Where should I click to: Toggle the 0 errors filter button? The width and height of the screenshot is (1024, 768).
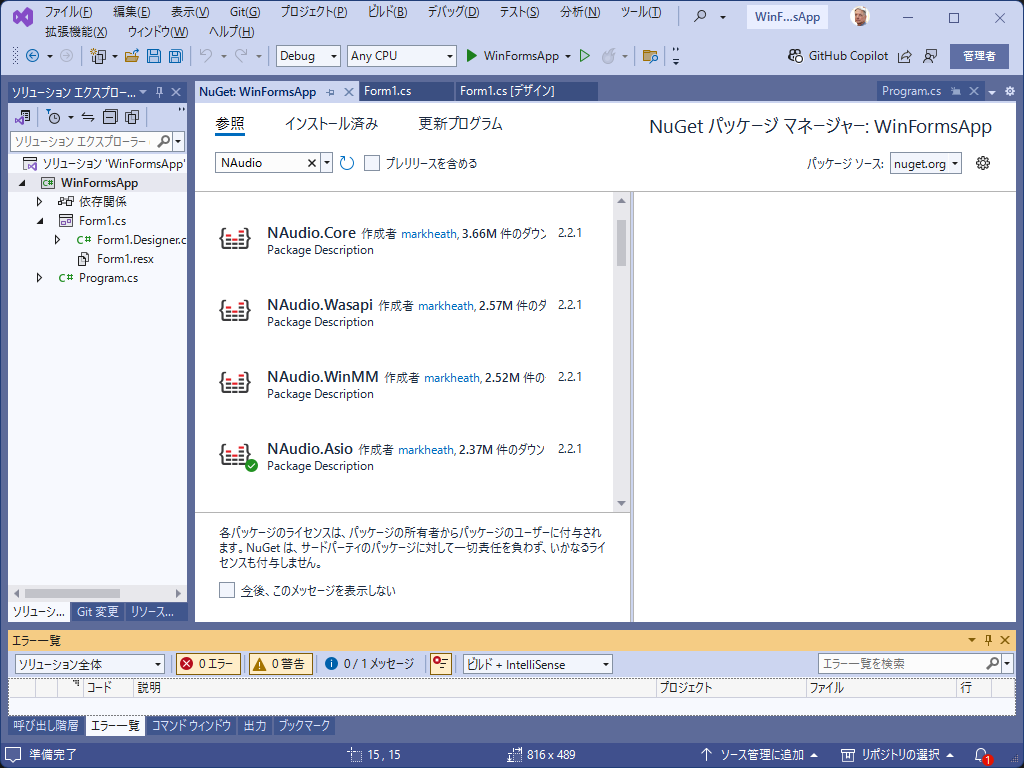208,664
